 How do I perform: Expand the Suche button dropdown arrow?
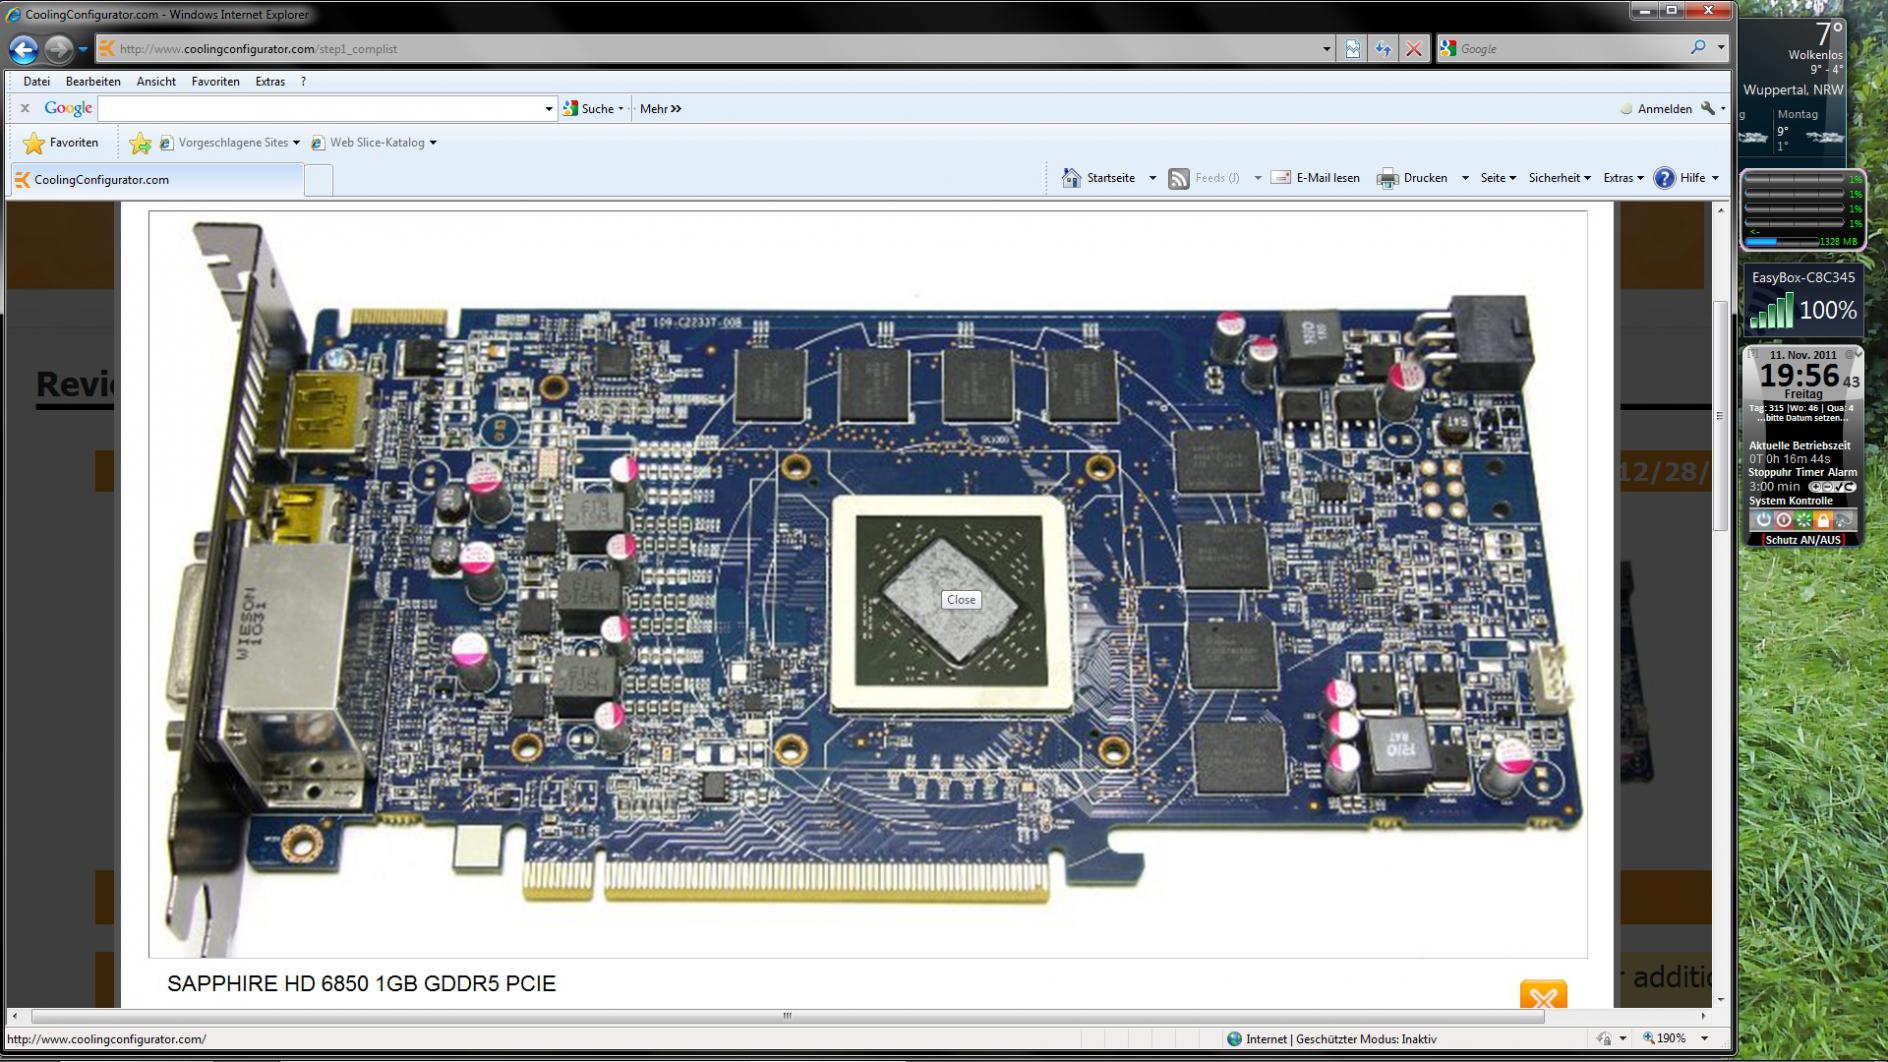621,109
